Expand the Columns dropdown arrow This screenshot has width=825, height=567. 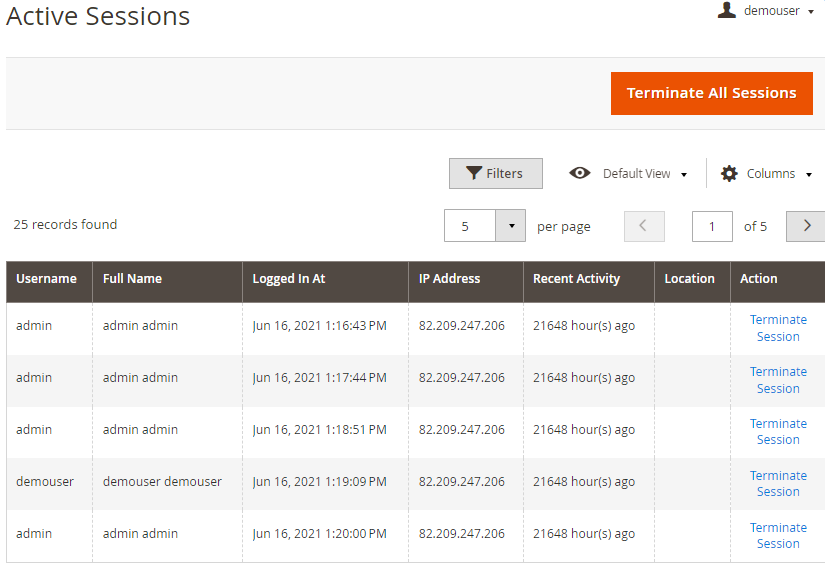[x=809, y=175]
